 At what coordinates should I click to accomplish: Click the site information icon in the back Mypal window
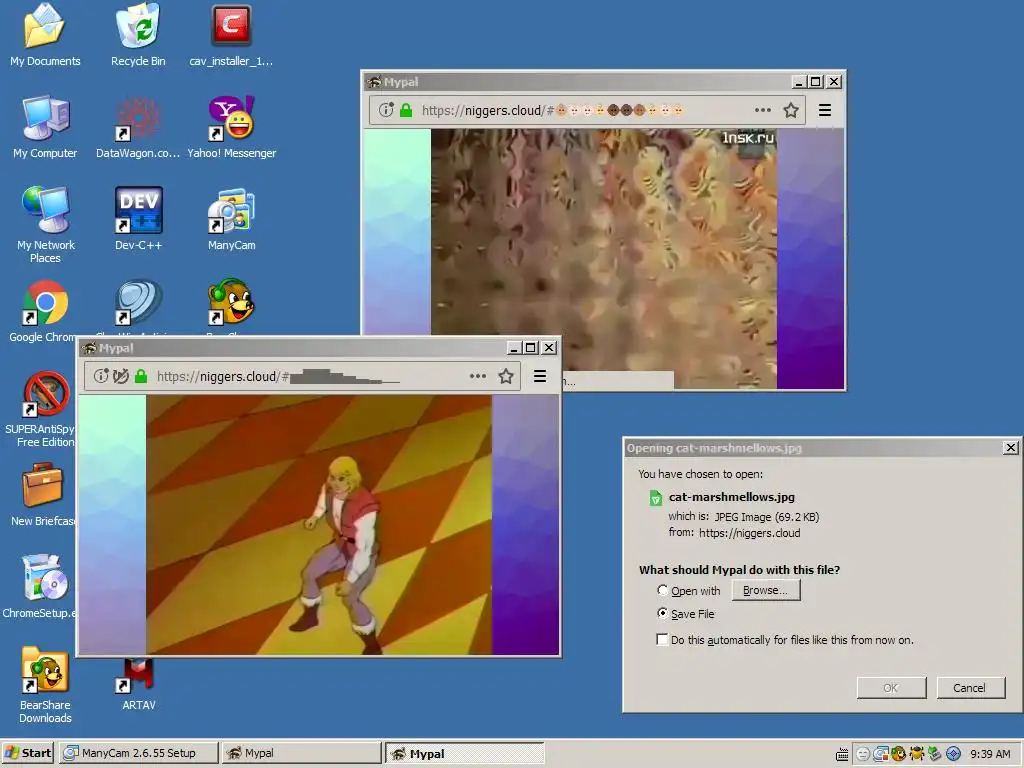[386, 110]
